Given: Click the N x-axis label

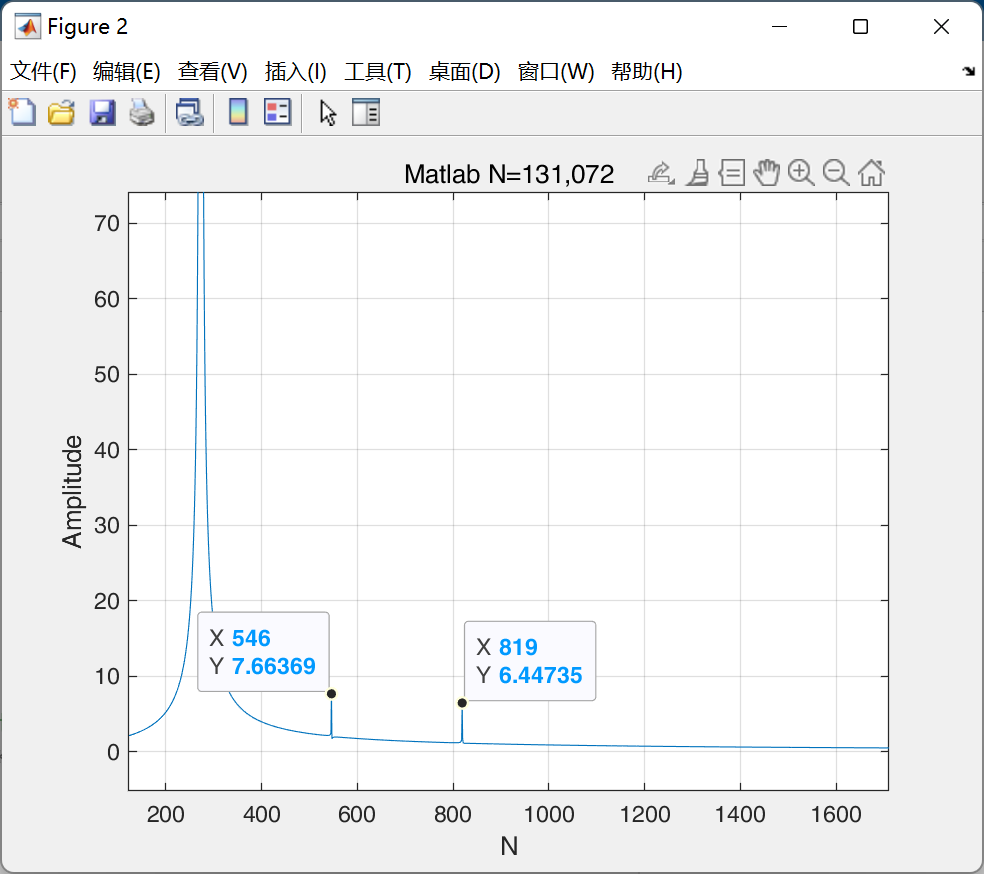Looking at the screenshot, I should (509, 846).
